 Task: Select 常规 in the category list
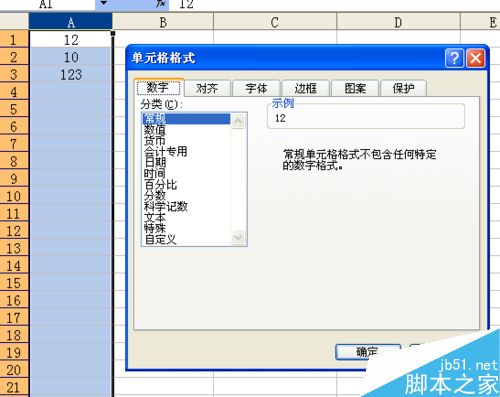(x=186, y=119)
